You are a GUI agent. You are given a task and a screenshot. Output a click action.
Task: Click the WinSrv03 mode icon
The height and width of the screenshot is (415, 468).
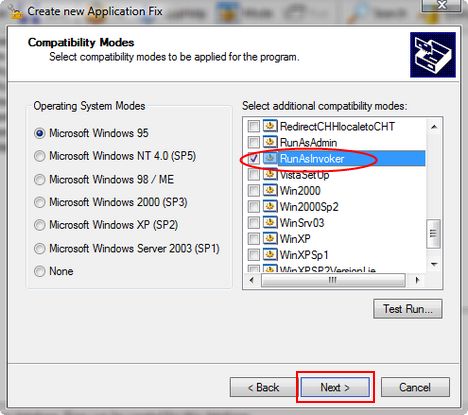[x=270, y=222]
